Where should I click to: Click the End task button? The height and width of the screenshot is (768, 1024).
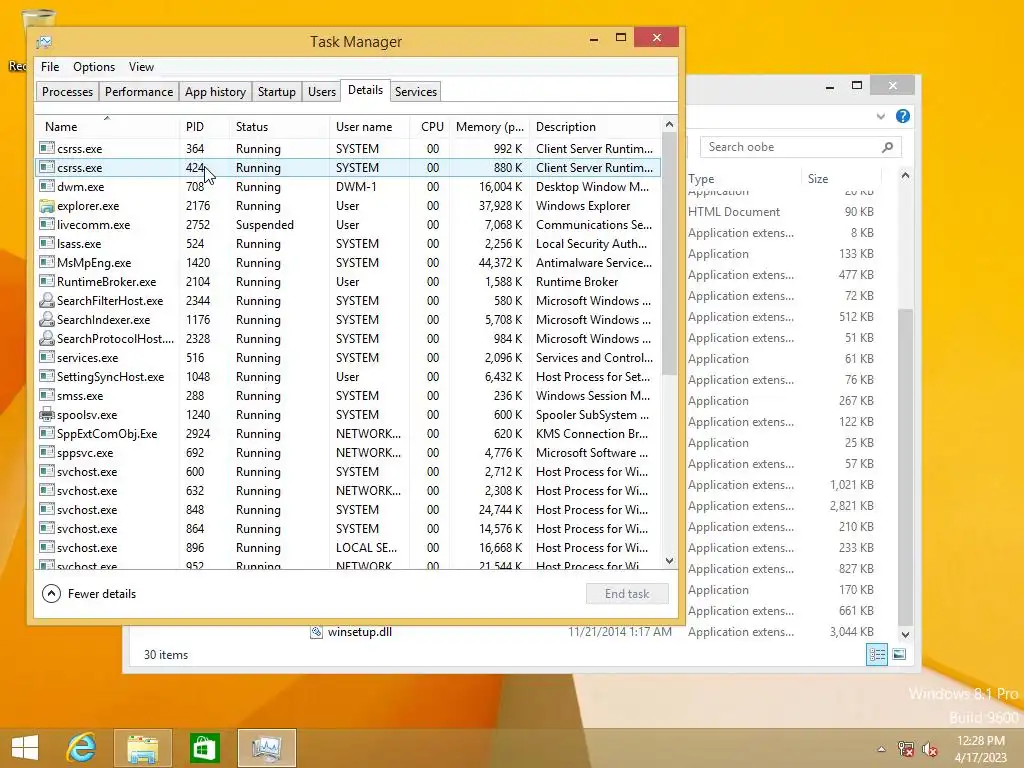click(627, 594)
